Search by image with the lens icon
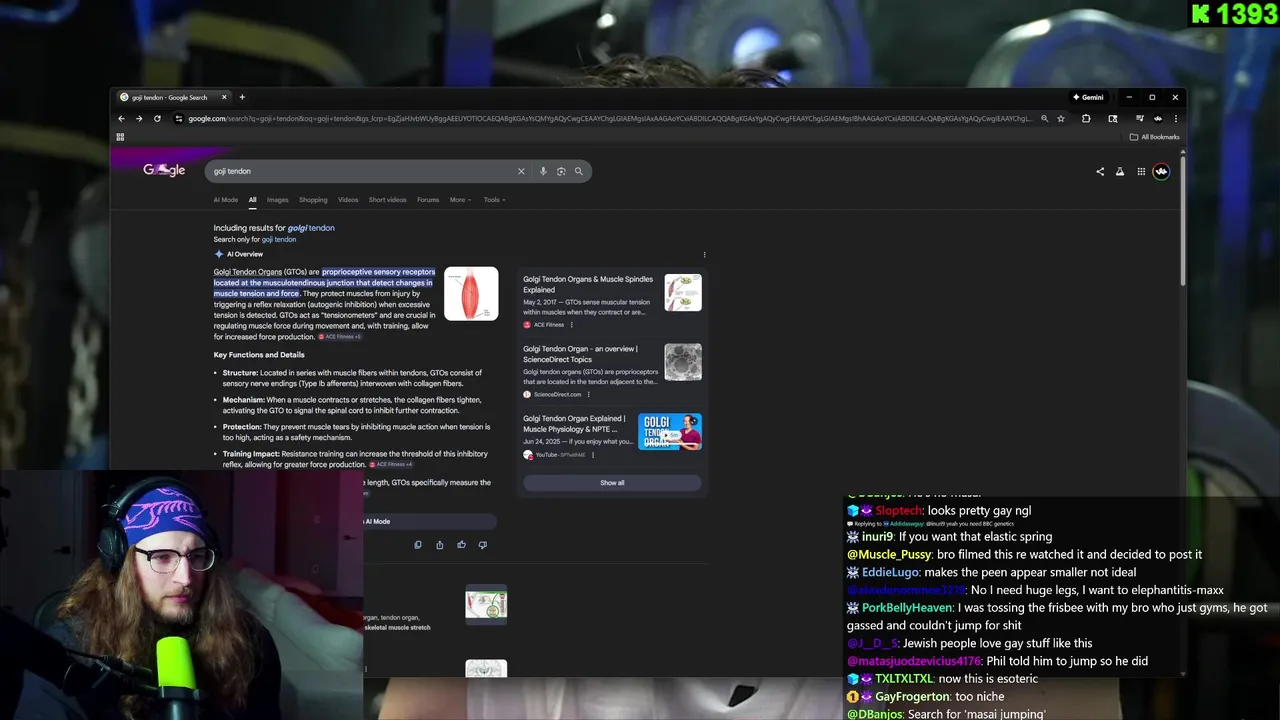The image size is (1280, 720). pyautogui.click(x=561, y=171)
